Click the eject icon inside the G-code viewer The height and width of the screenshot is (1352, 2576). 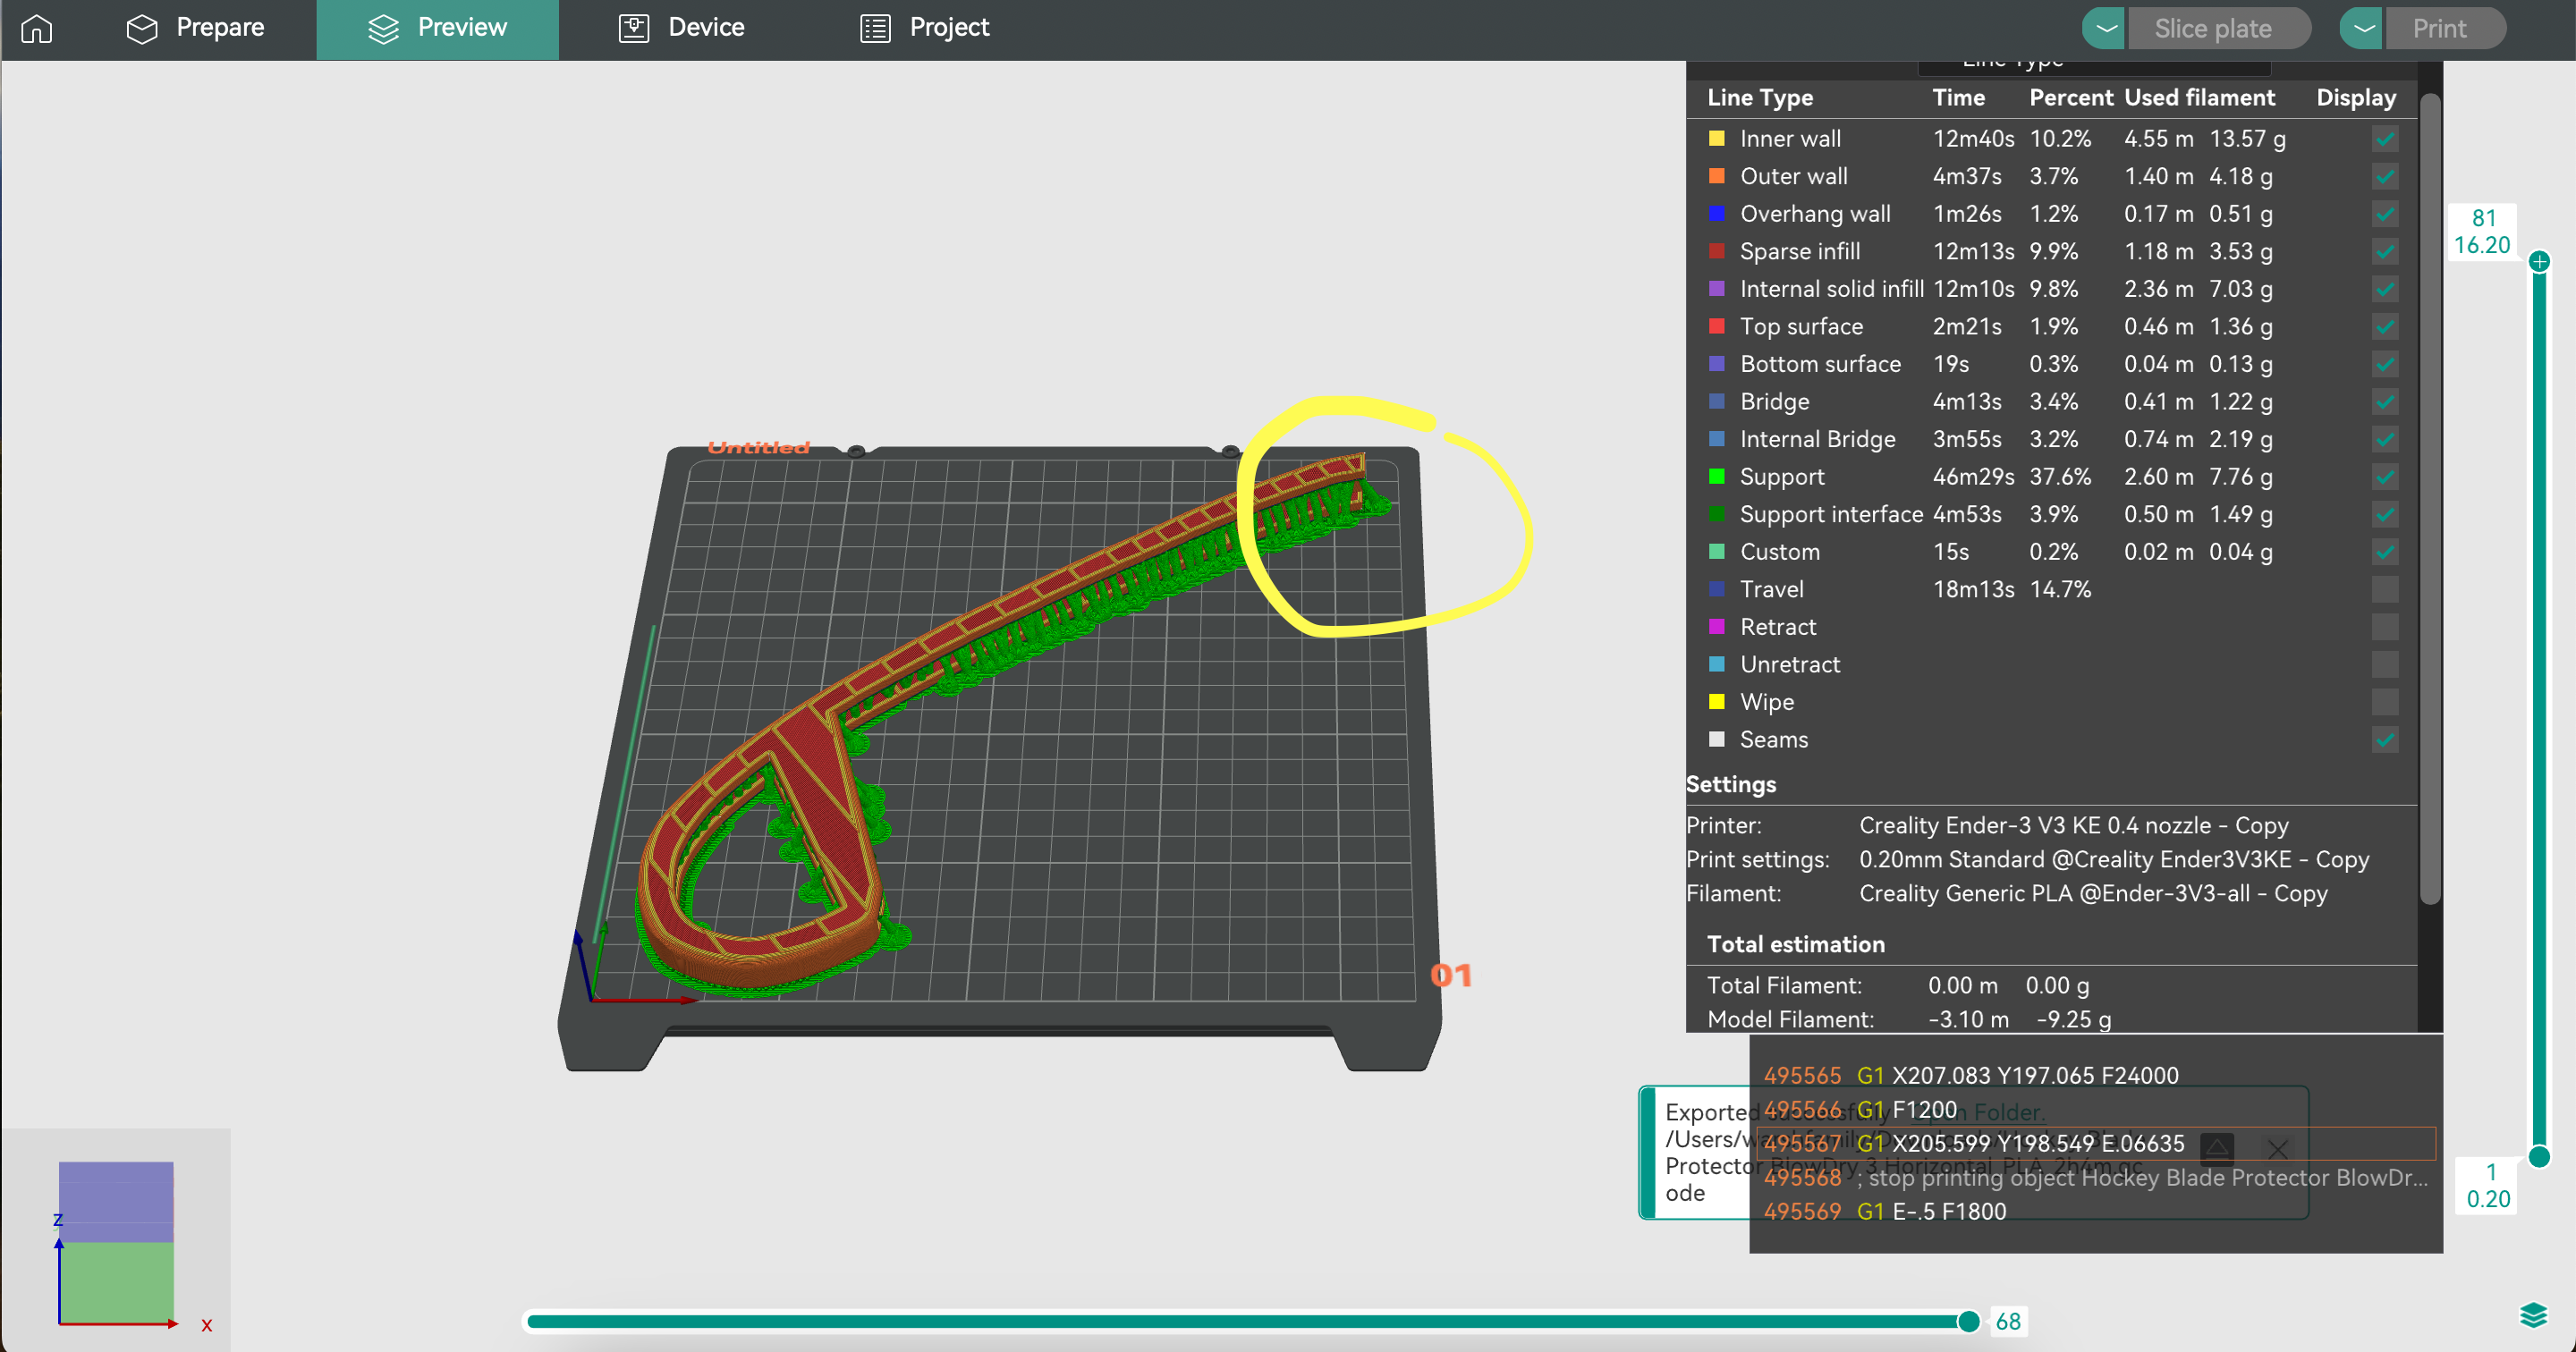(x=2218, y=1151)
